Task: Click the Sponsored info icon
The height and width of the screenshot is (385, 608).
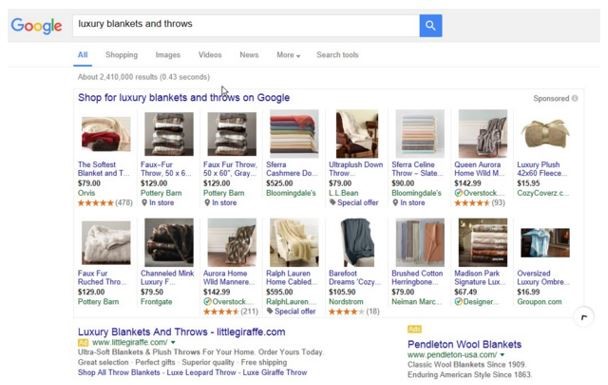Action: click(x=575, y=98)
